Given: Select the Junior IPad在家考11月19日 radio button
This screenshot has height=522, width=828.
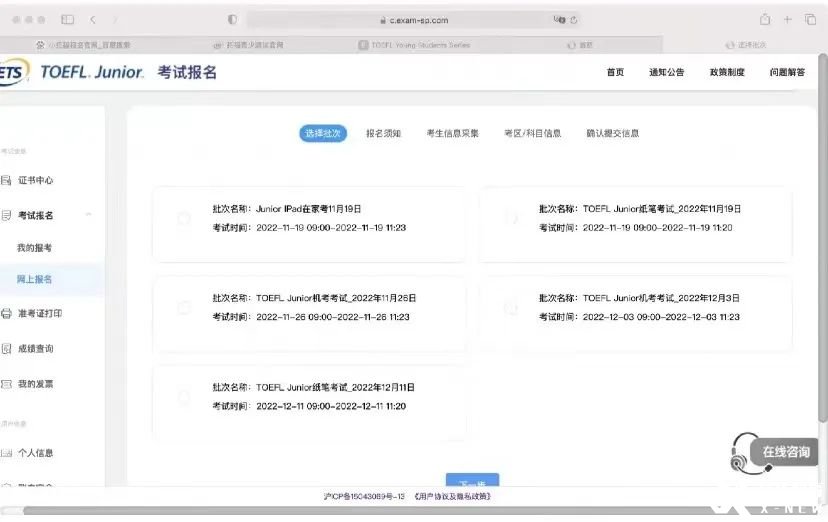Looking at the screenshot, I should point(184,218).
